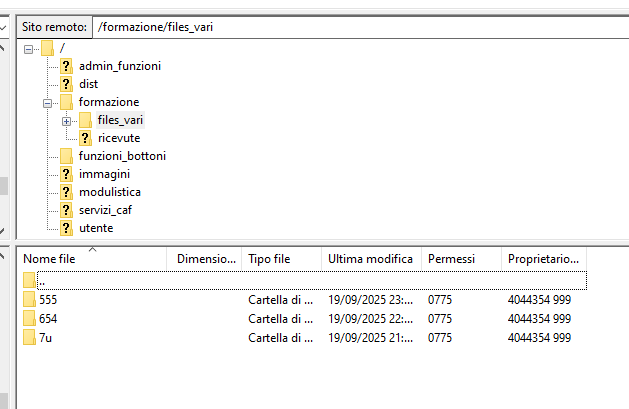This screenshot has height=409, width=629.
Task: Collapse the formazione tree node
Action: click(47, 103)
